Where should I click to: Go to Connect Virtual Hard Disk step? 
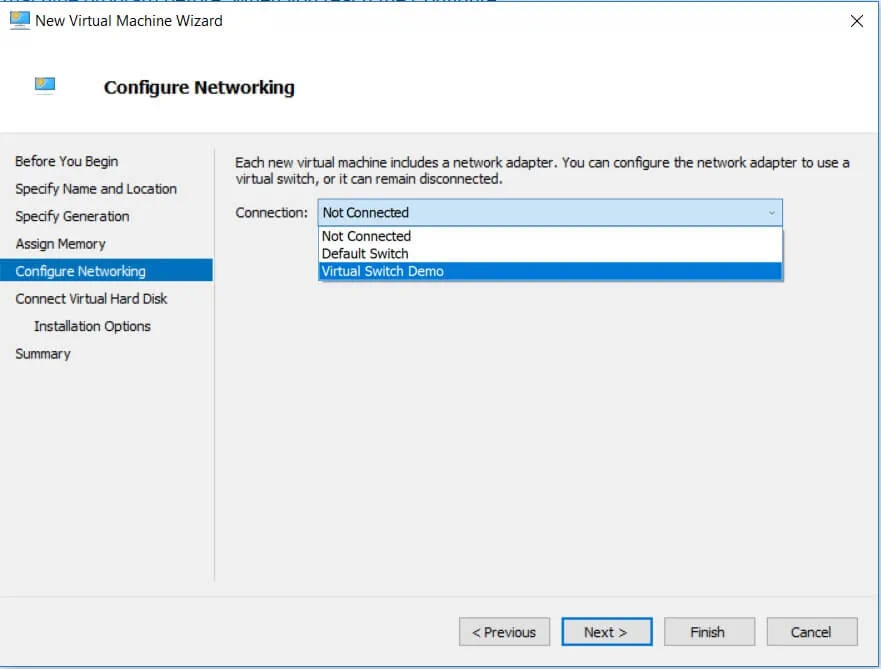pyautogui.click(x=91, y=299)
